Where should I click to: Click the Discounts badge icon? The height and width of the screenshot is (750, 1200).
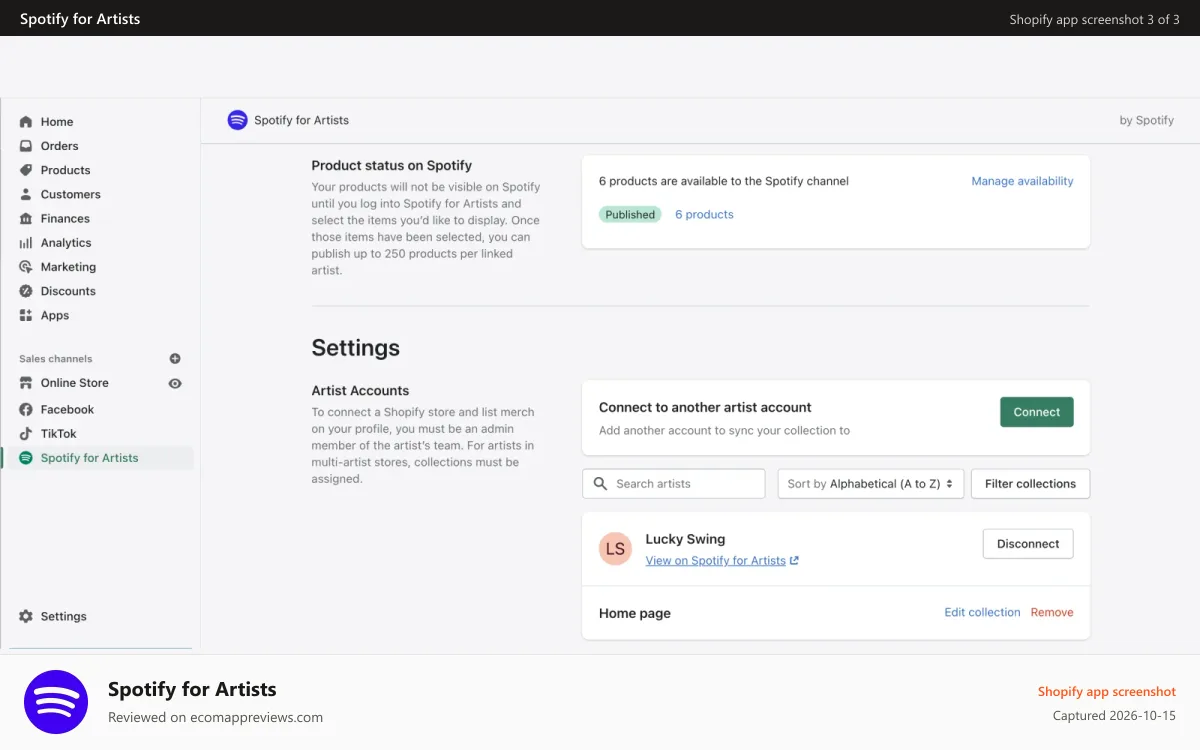tap(26, 291)
